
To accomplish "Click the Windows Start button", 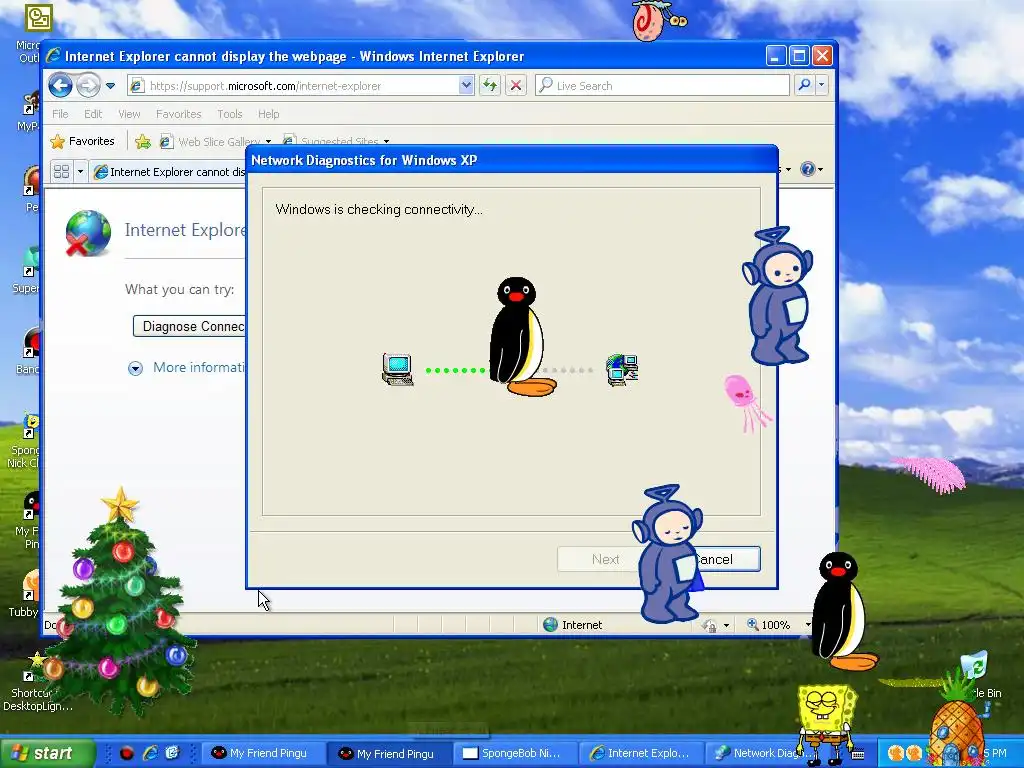I will point(46,753).
